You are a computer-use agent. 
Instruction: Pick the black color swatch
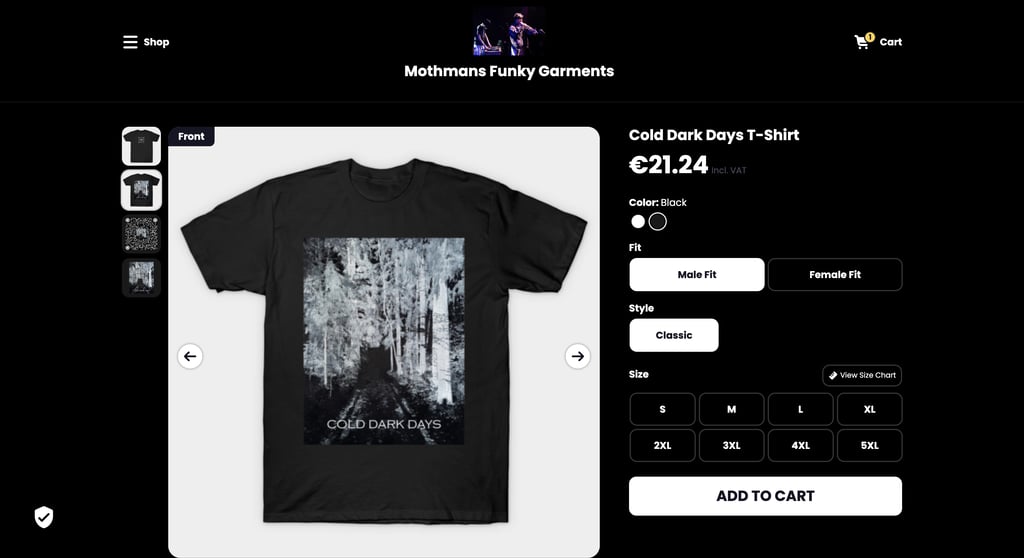point(658,222)
